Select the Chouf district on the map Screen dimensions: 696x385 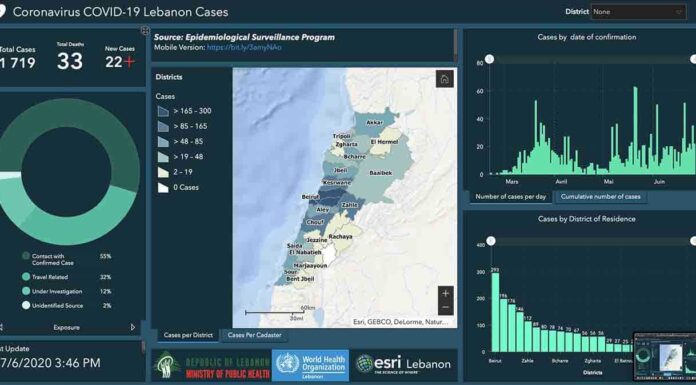[x=315, y=222]
